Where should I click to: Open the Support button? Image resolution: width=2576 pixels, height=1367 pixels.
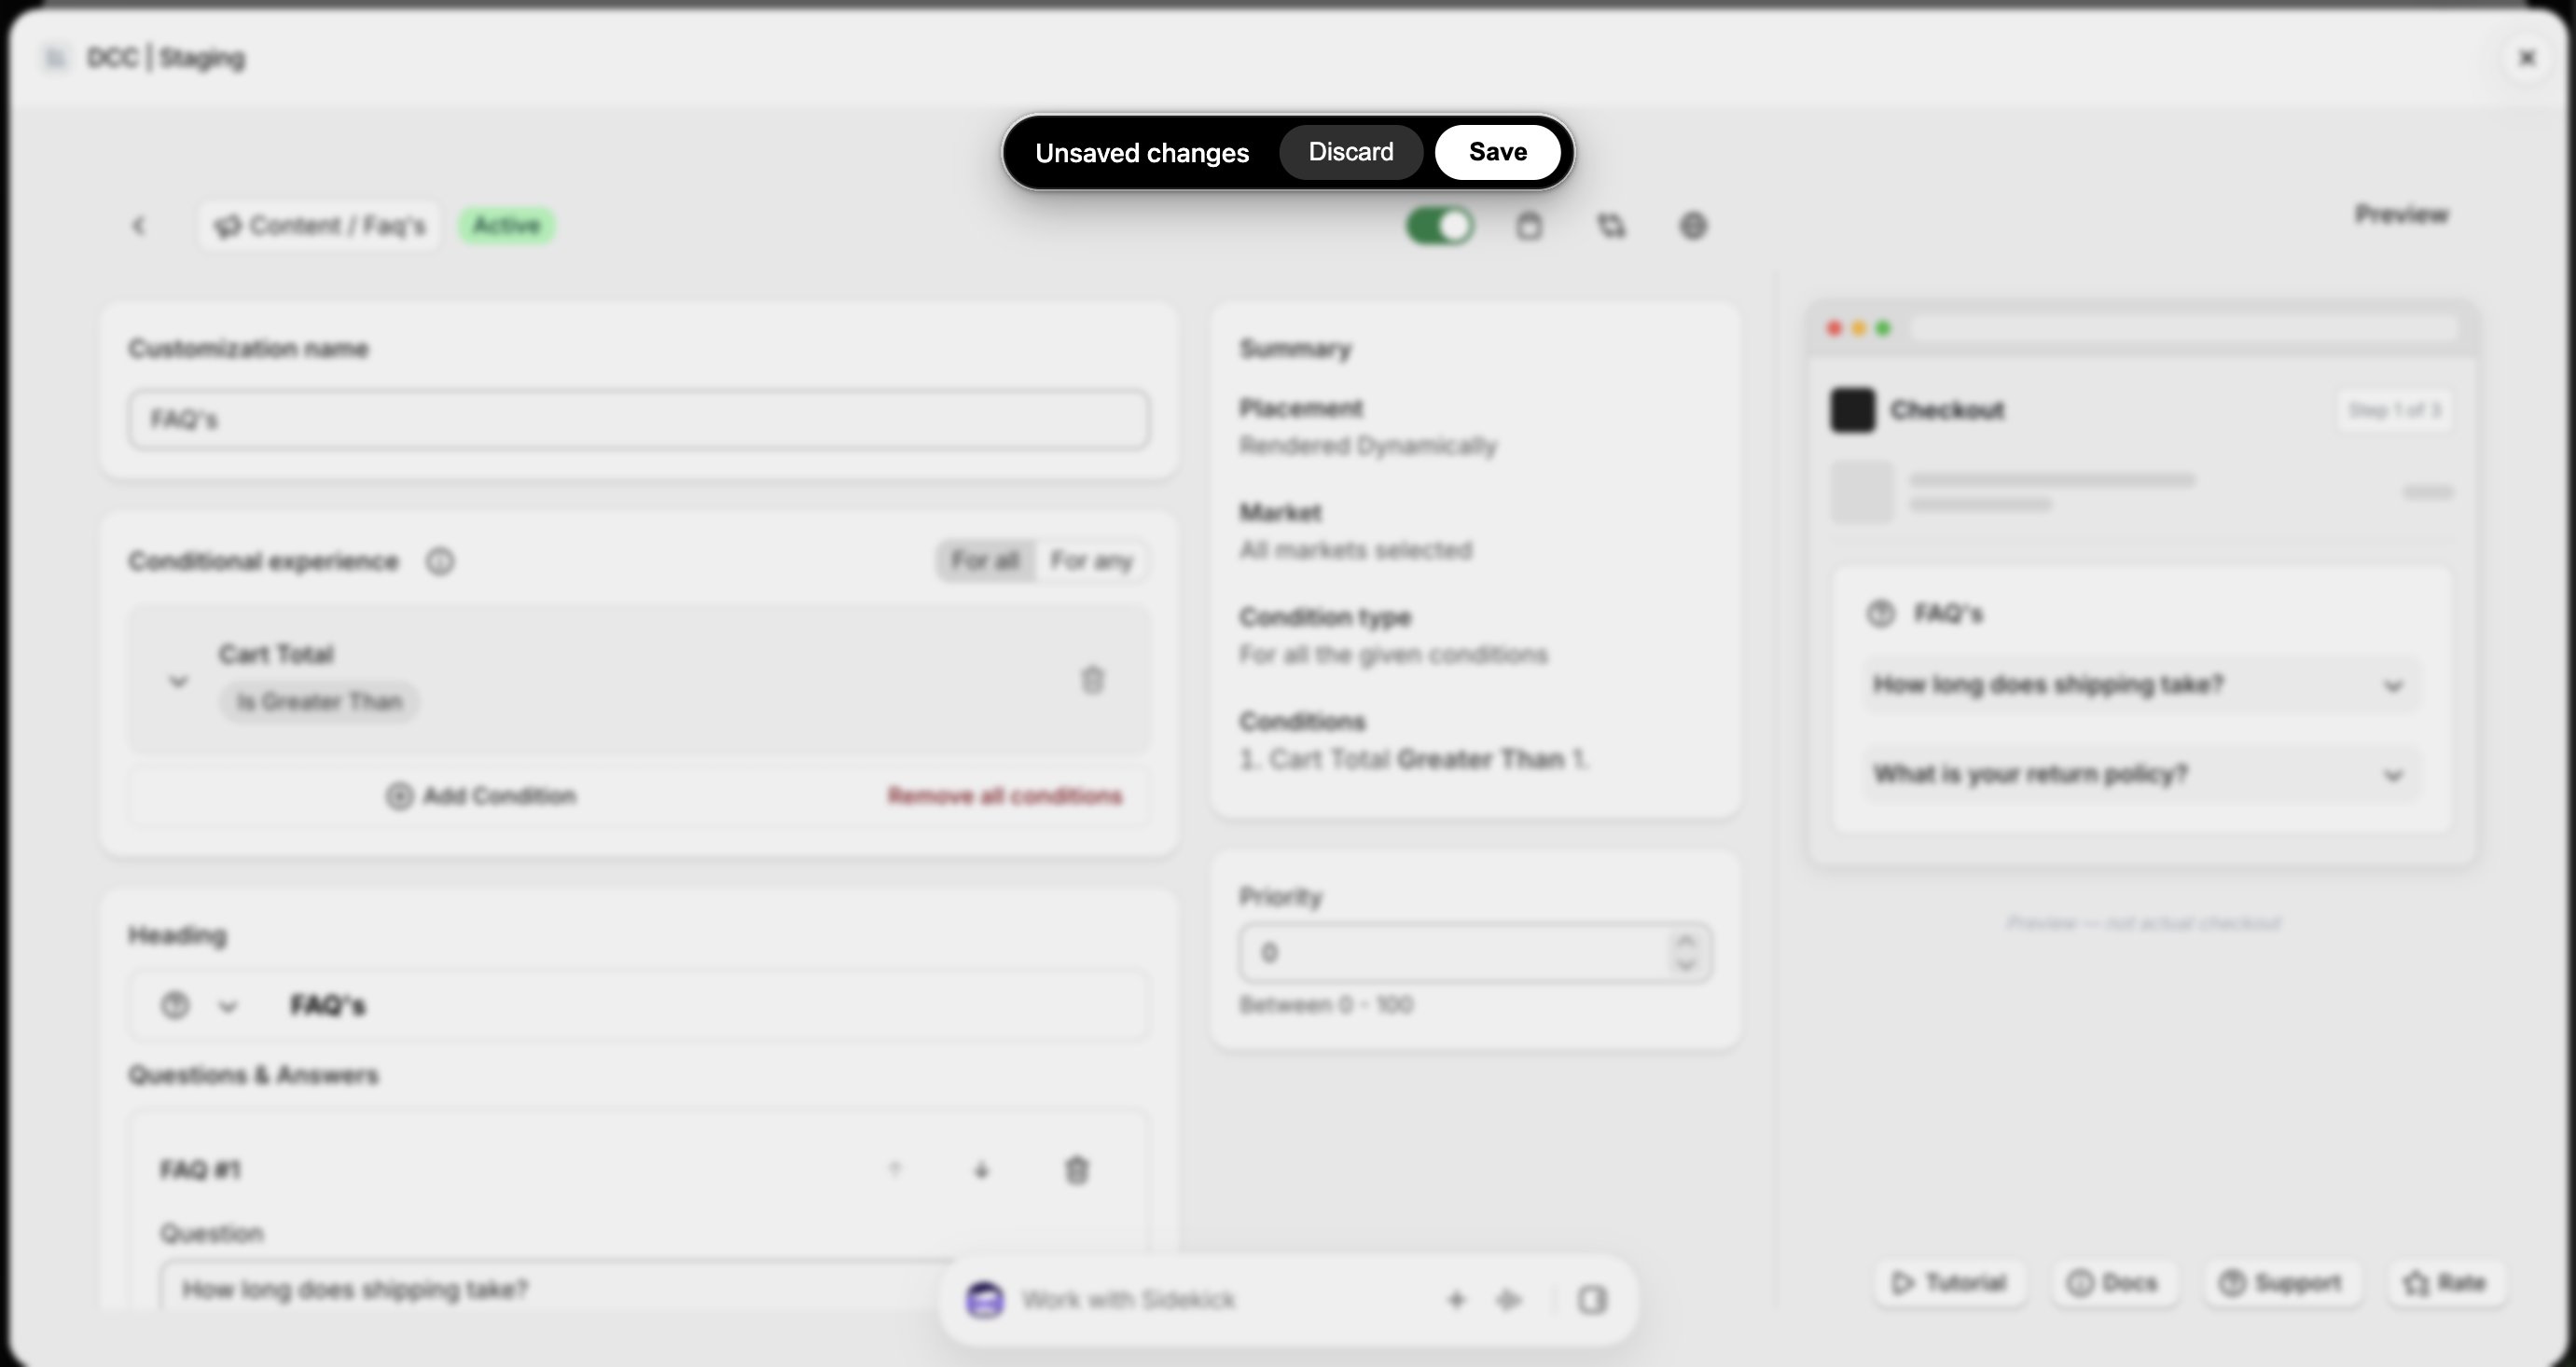coord(2281,1283)
